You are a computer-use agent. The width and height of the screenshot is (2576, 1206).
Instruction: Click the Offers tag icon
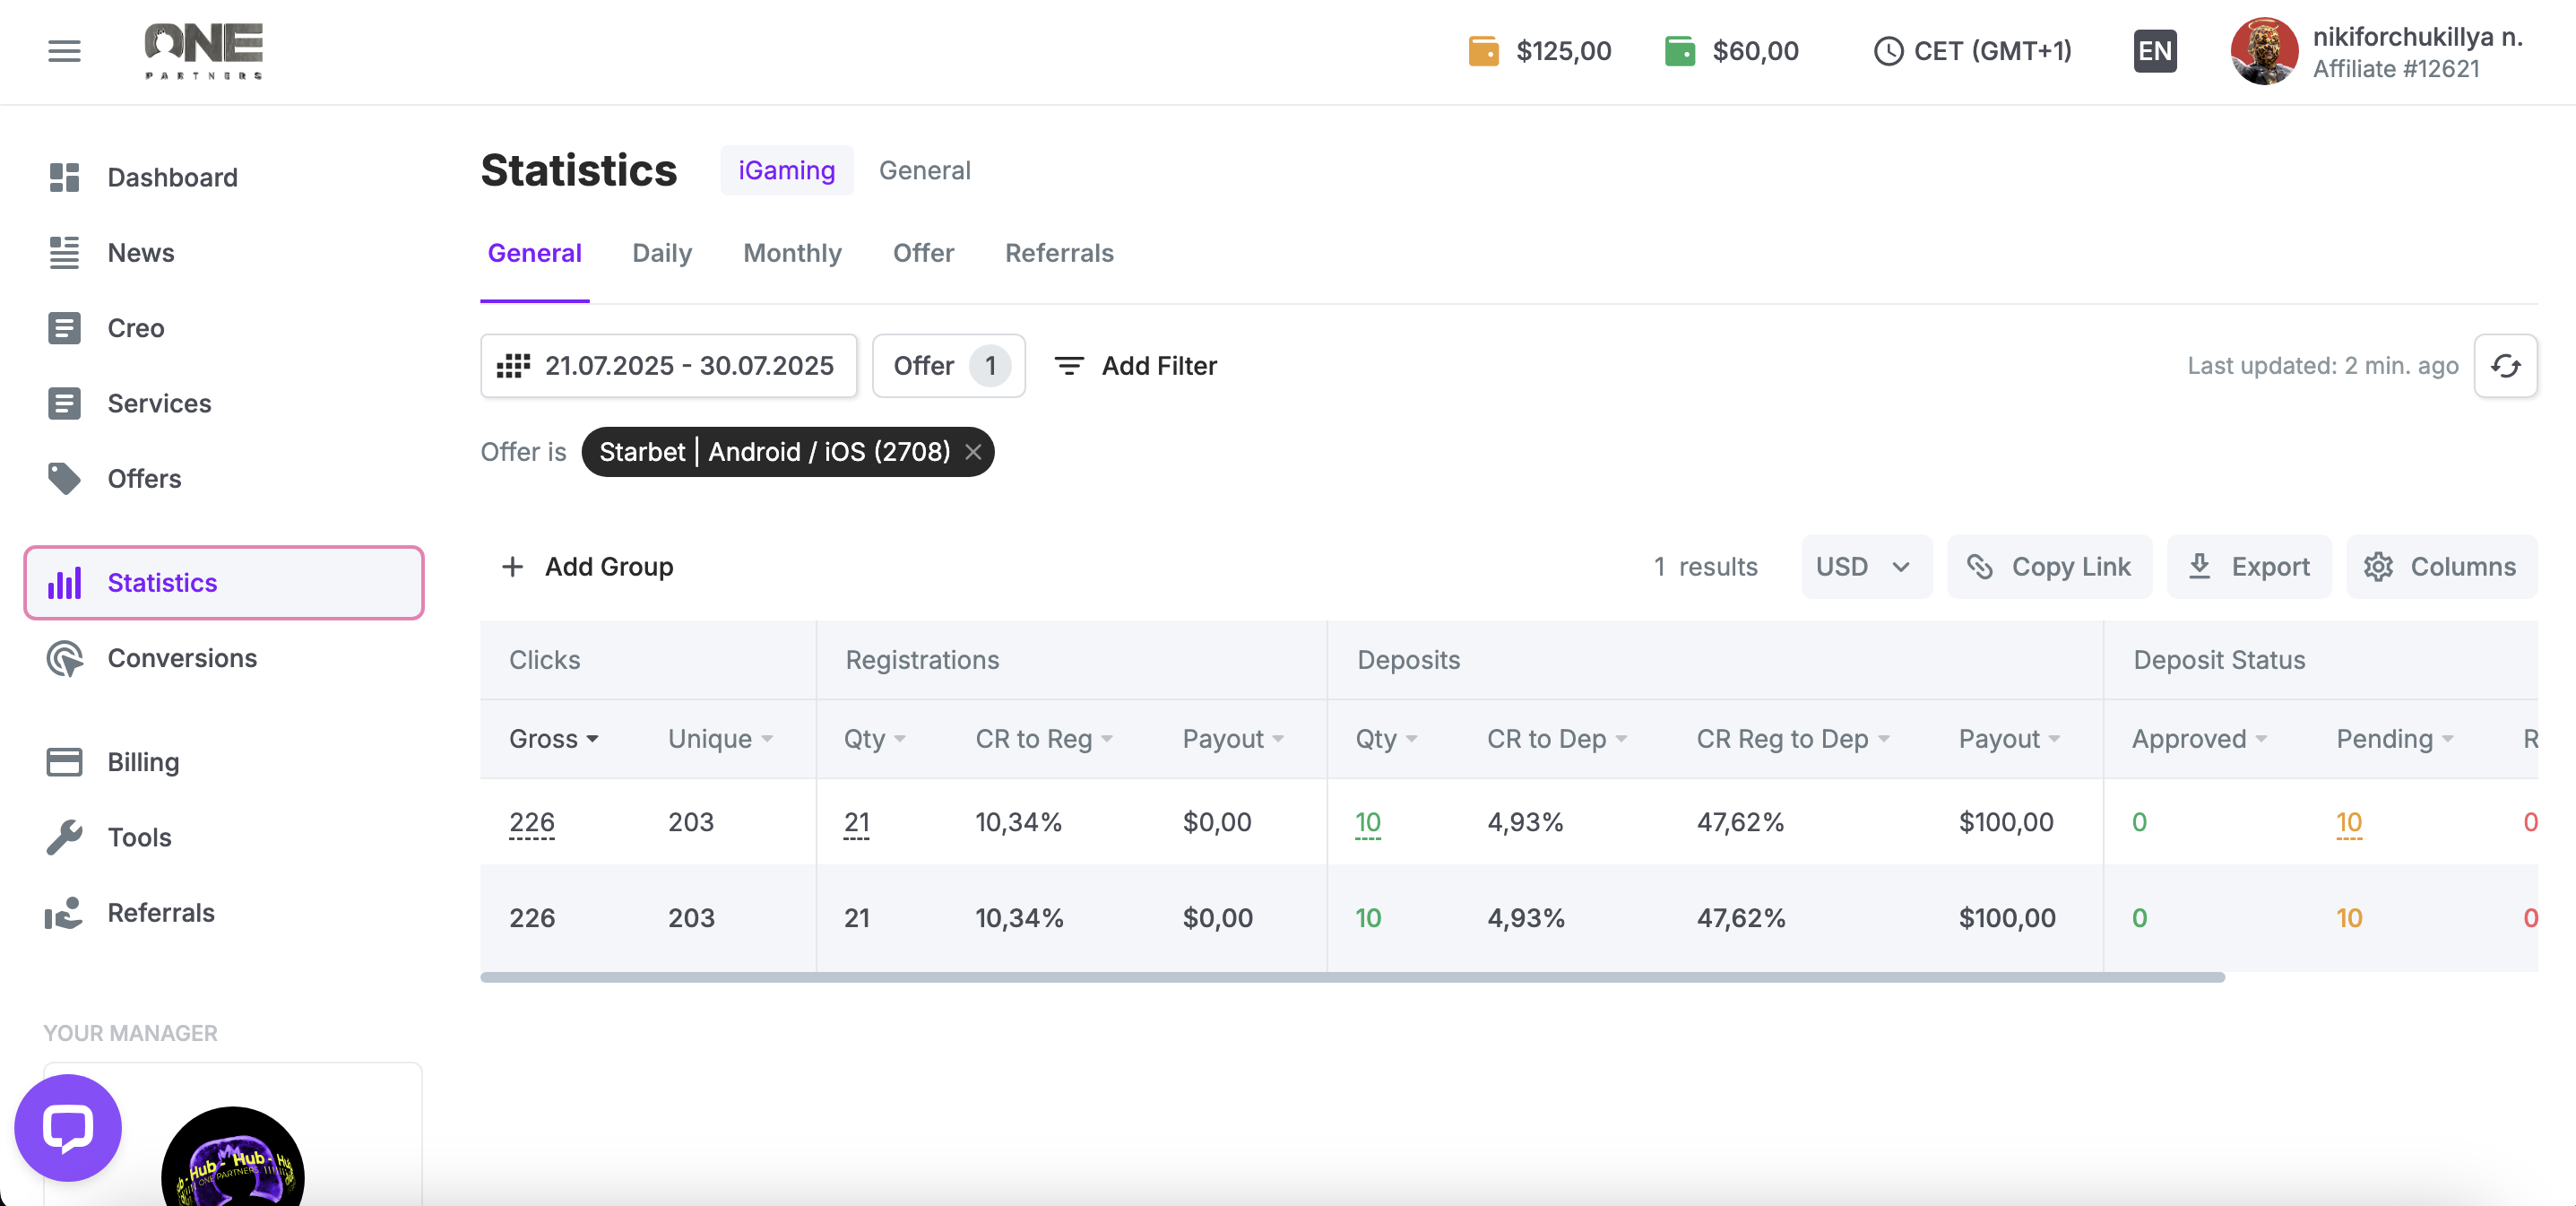[x=64, y=478]
